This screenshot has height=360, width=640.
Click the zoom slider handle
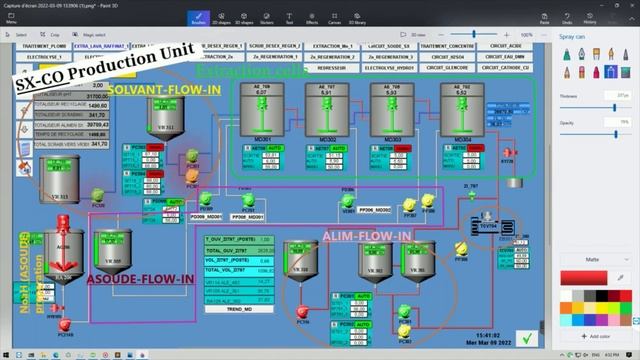tap(474, 34)
